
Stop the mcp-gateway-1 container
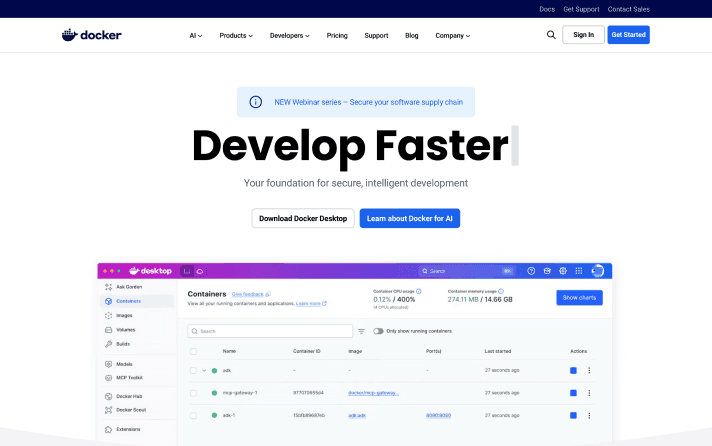[x=574, y=393]
